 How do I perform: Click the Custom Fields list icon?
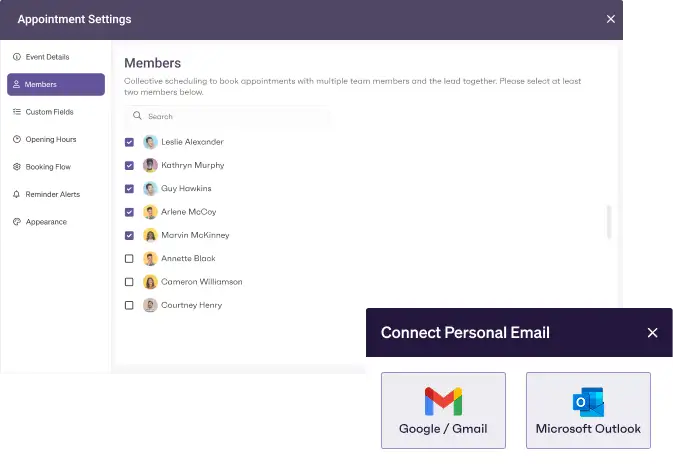(x=17, y=112)
